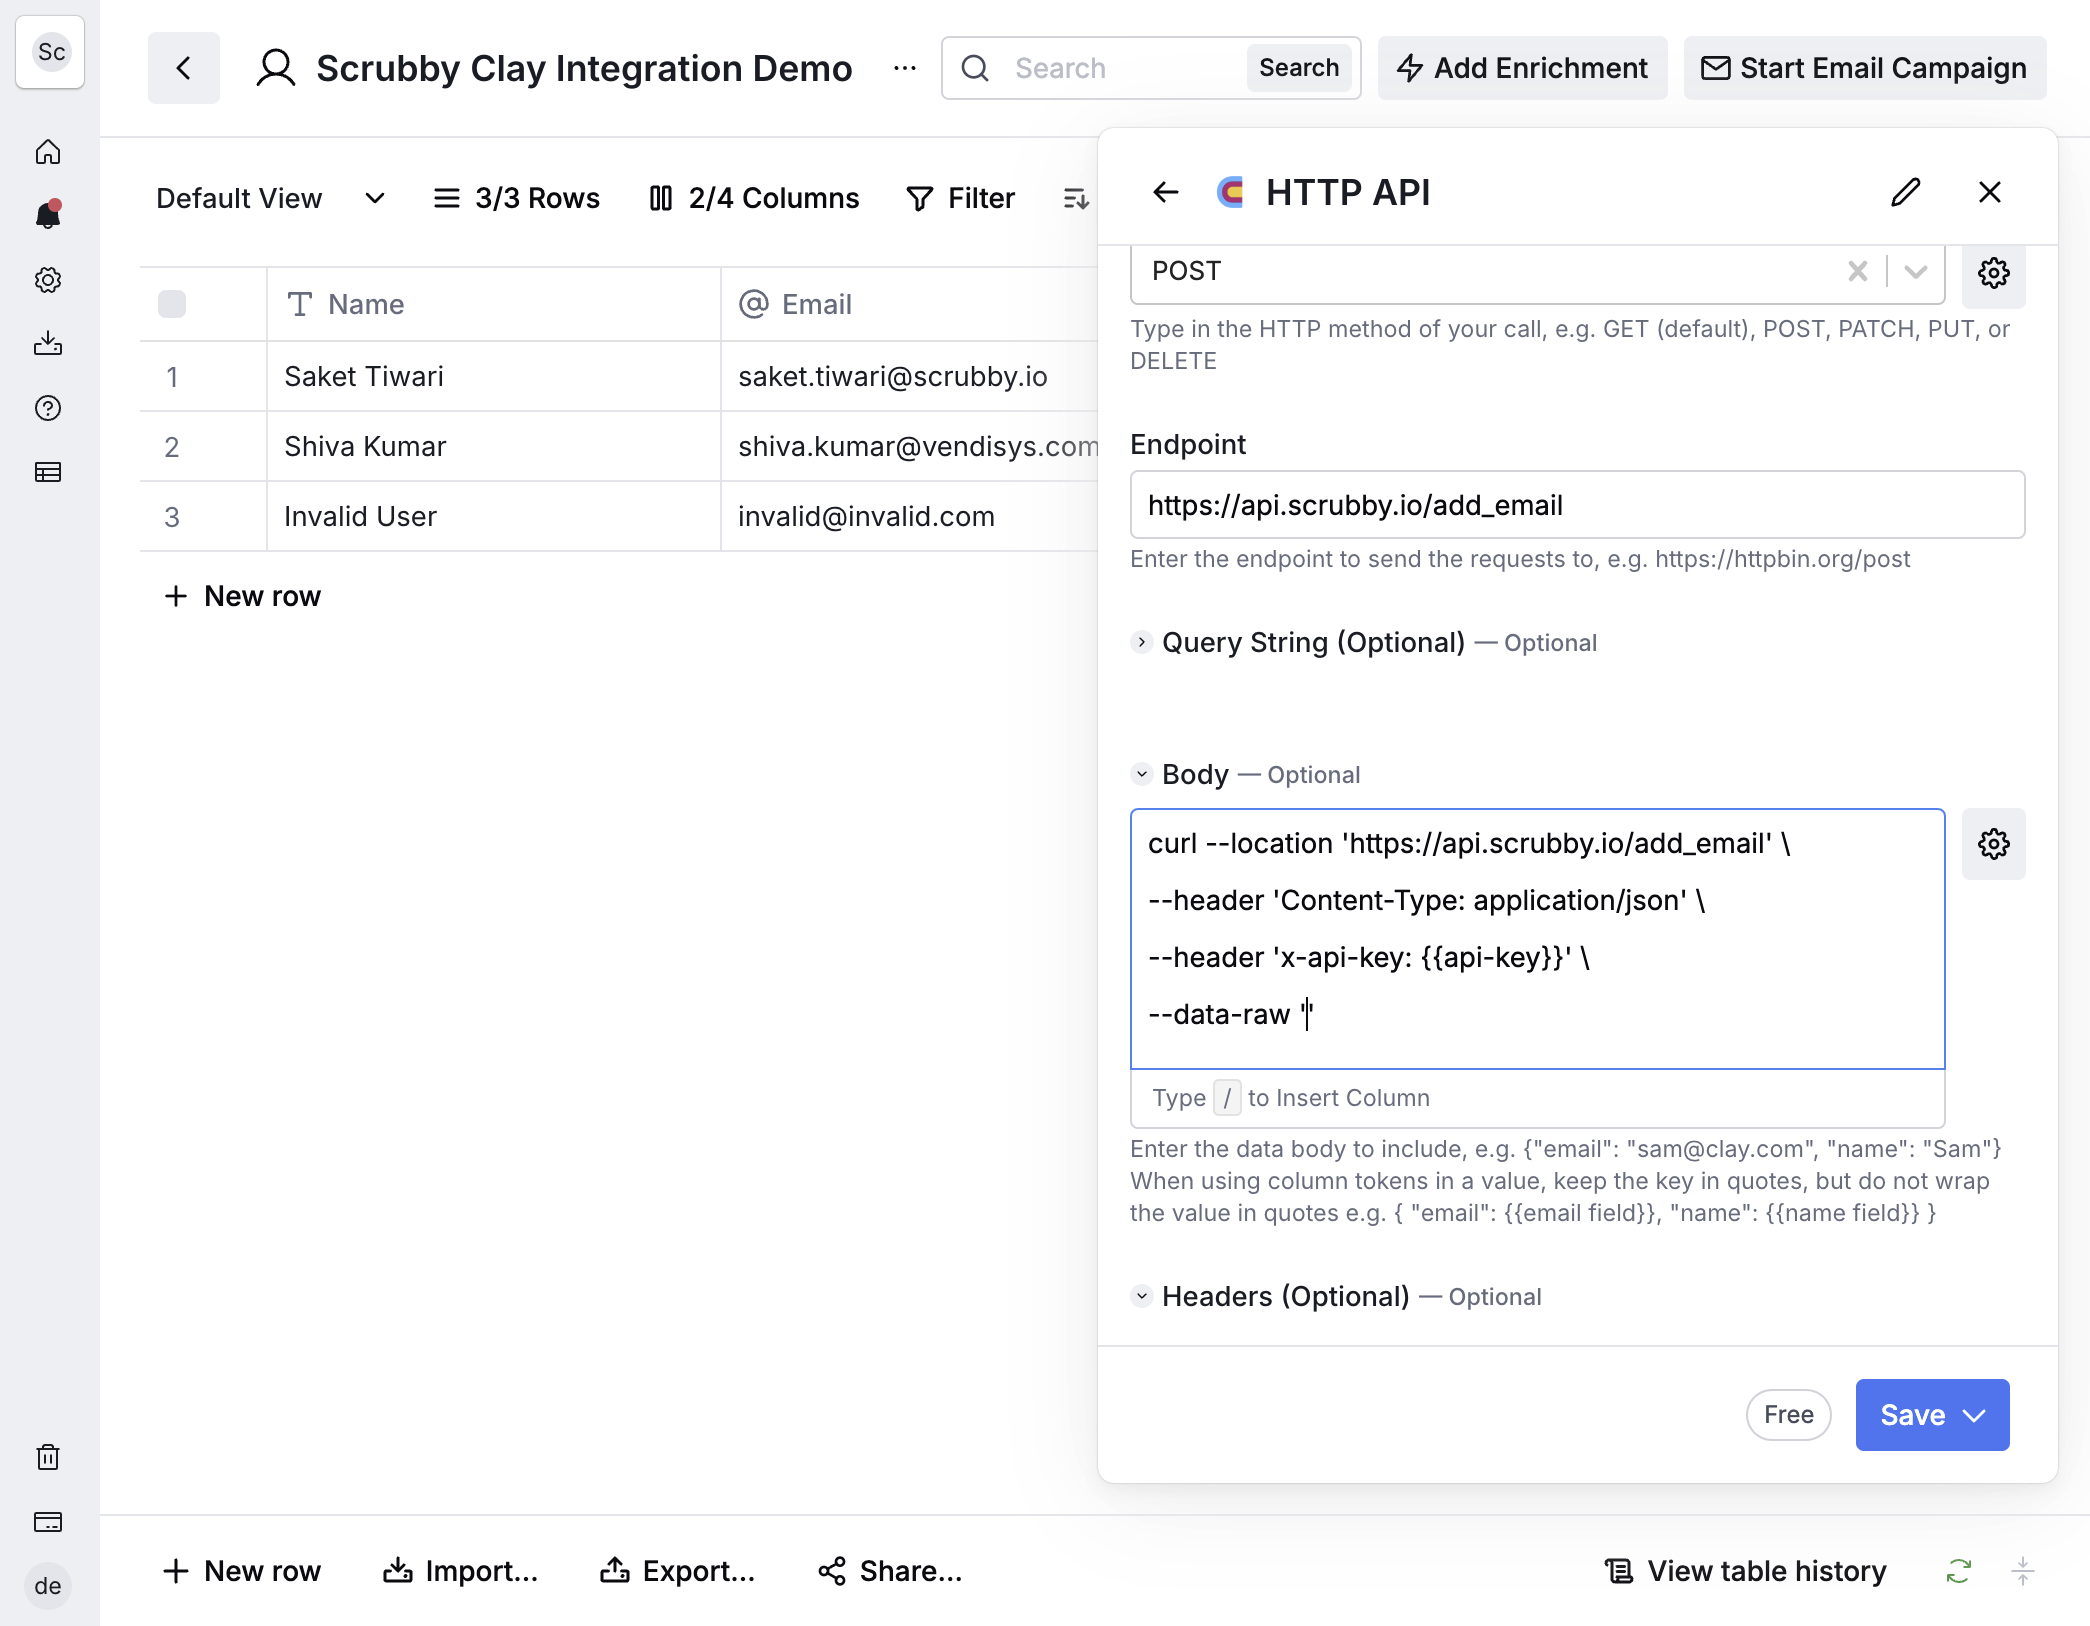The image size is (2090, 1626).
Task: Click the refresh icon near table history
Action: point(1958,1571)
